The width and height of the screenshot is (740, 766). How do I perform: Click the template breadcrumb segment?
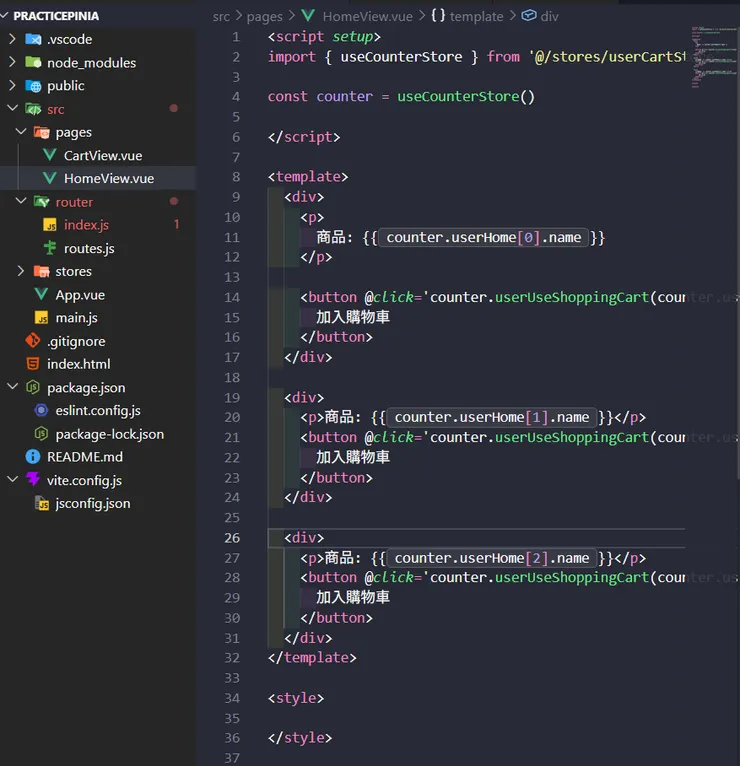click(476, 17)
